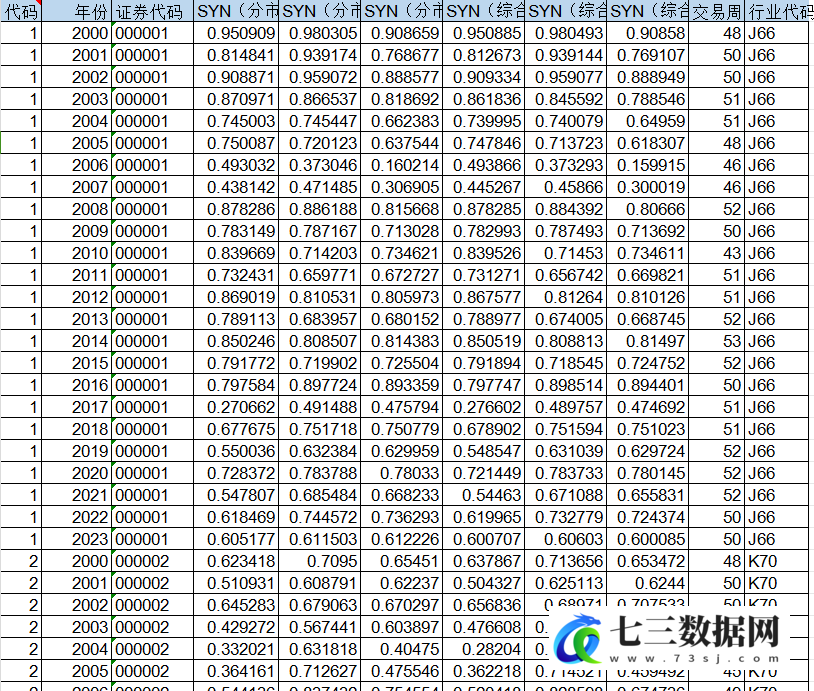Select the 证券代码 column header cell
Viewport: 814px width, 691px height.
[x=152, y=11]
